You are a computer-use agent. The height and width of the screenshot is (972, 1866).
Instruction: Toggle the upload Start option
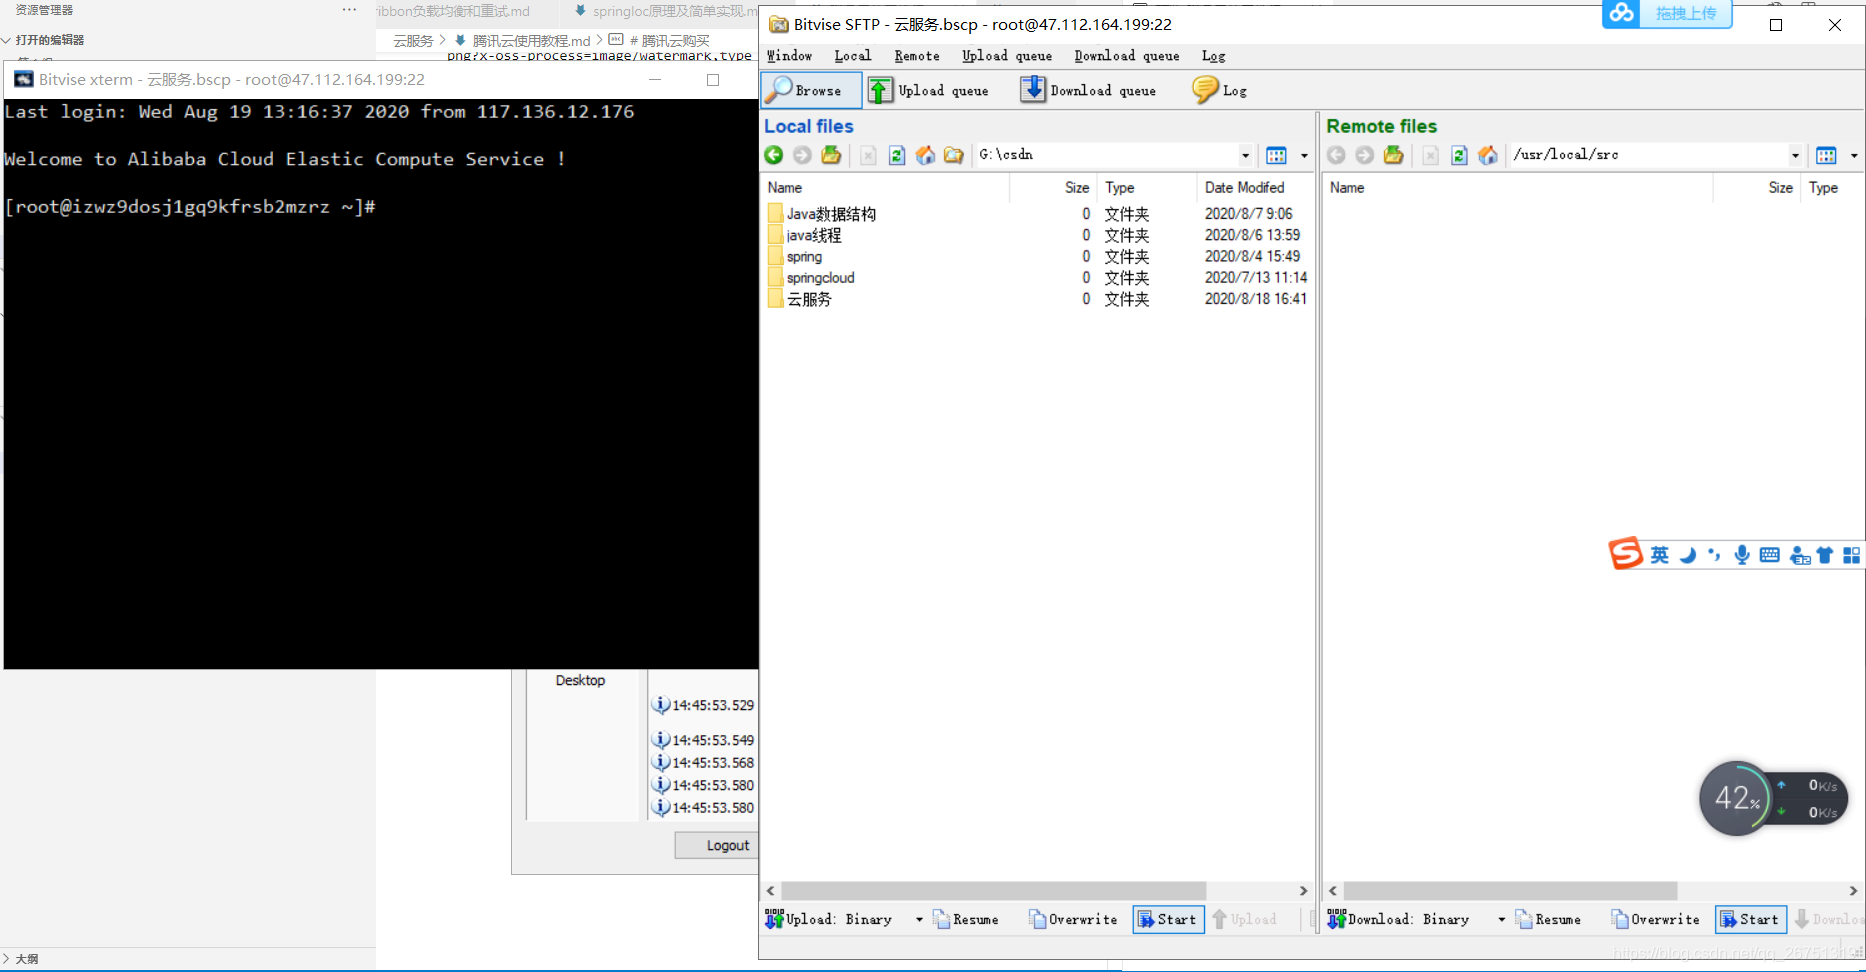[x=1168, y=919]
